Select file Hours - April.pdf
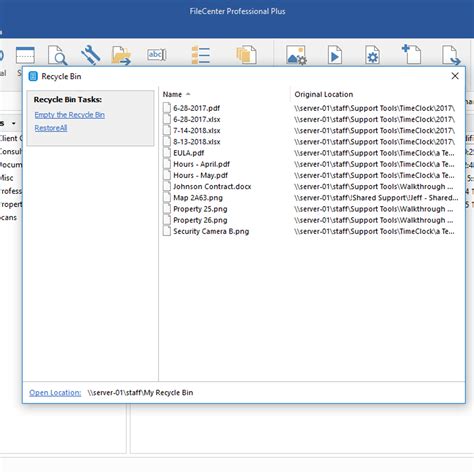The width and height of the screenshot is (474, 474). (201, 164)
